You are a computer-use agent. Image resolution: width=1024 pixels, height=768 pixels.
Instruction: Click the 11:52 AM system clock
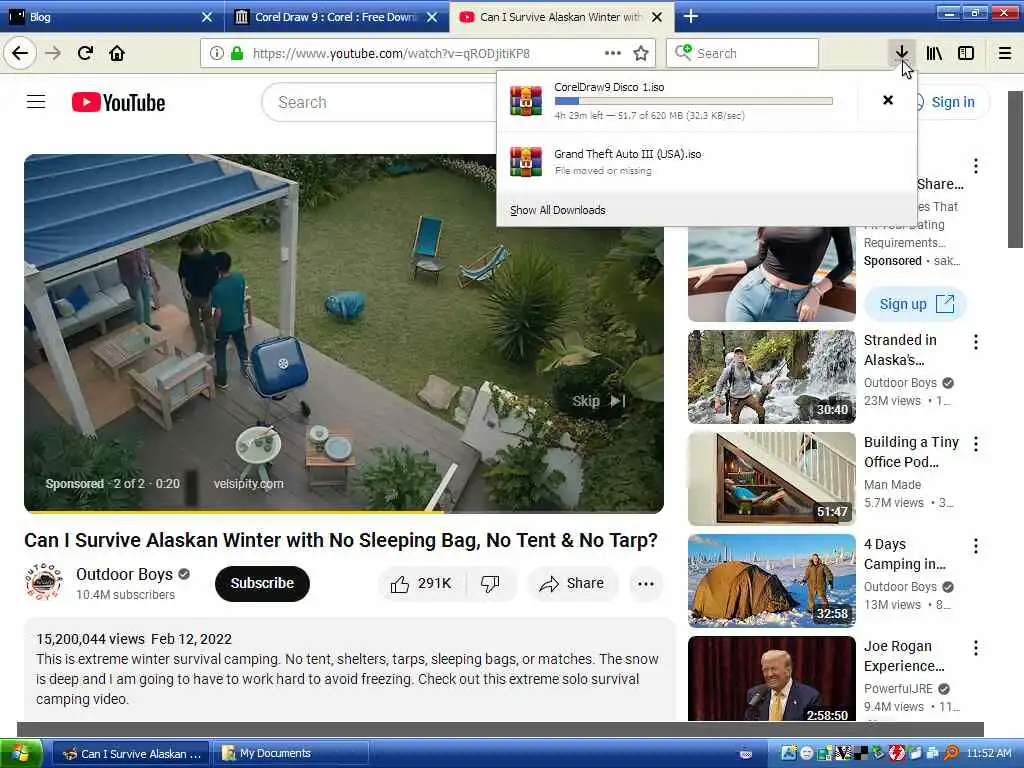click(x=988, y=754)
